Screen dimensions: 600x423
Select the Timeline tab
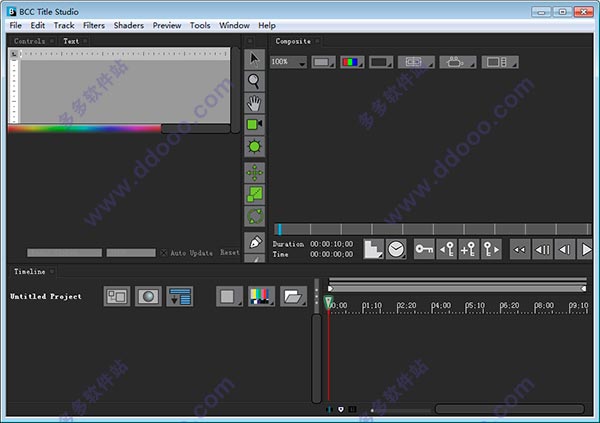(x=29, y=271)
